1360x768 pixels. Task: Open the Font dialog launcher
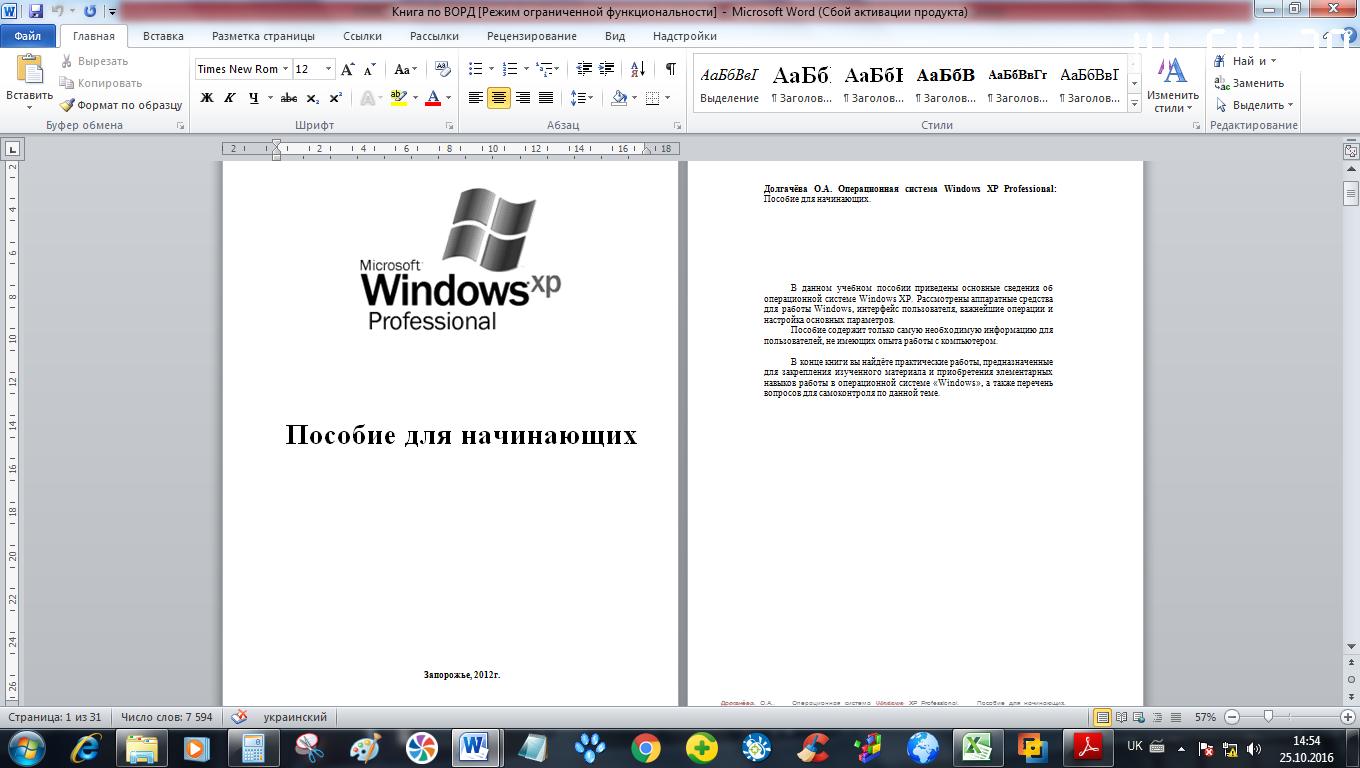point(449,126)
